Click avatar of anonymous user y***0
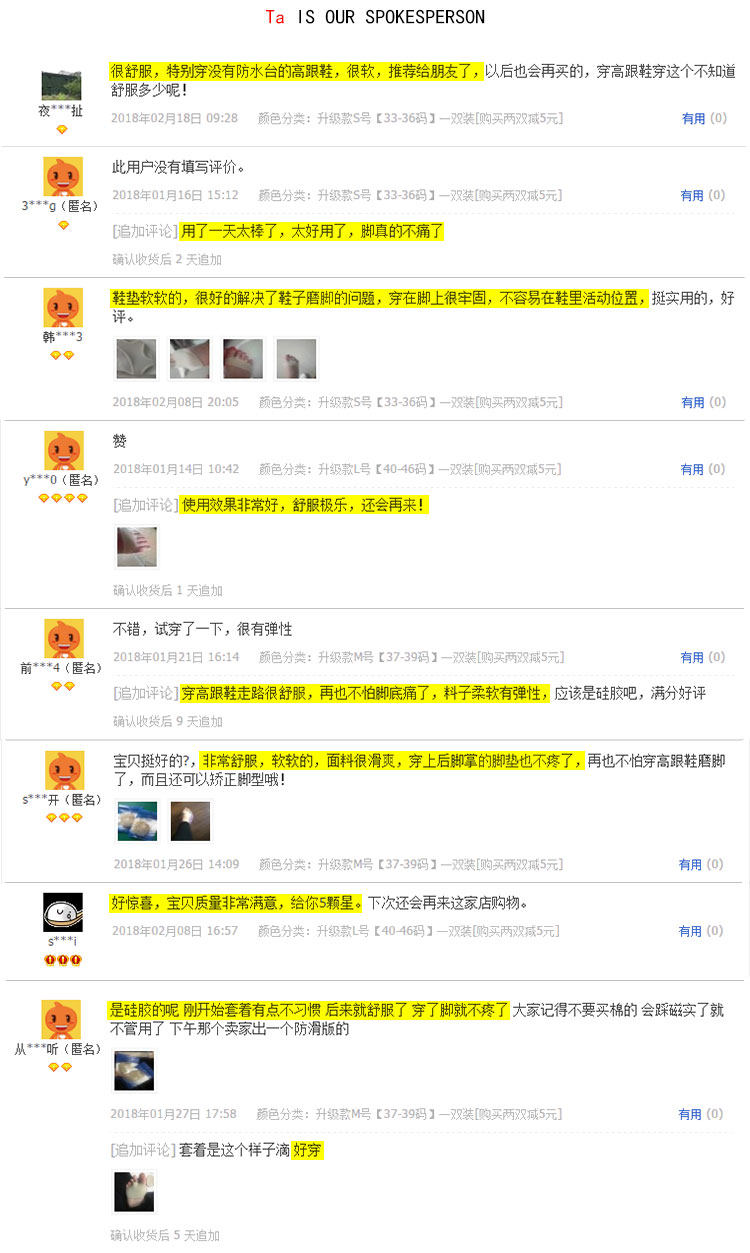 (63, 451)
